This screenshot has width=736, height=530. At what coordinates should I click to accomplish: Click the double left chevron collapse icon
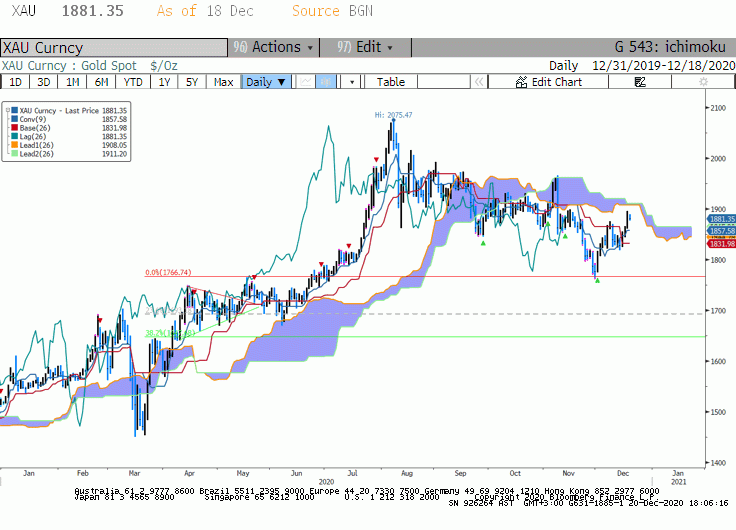click(x=479, y=82)
